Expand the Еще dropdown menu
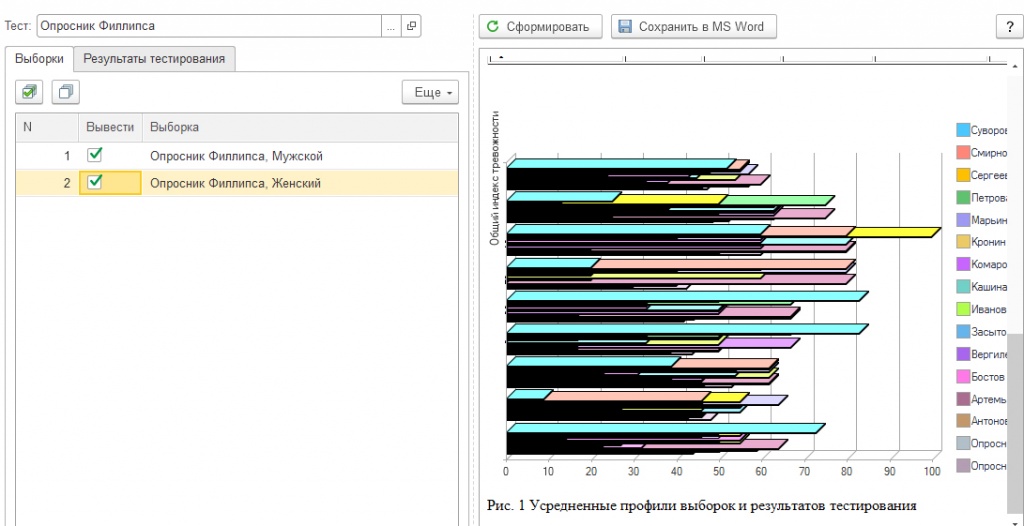The height and width of the screenshot is (526, 1024). tap(430, 93)
